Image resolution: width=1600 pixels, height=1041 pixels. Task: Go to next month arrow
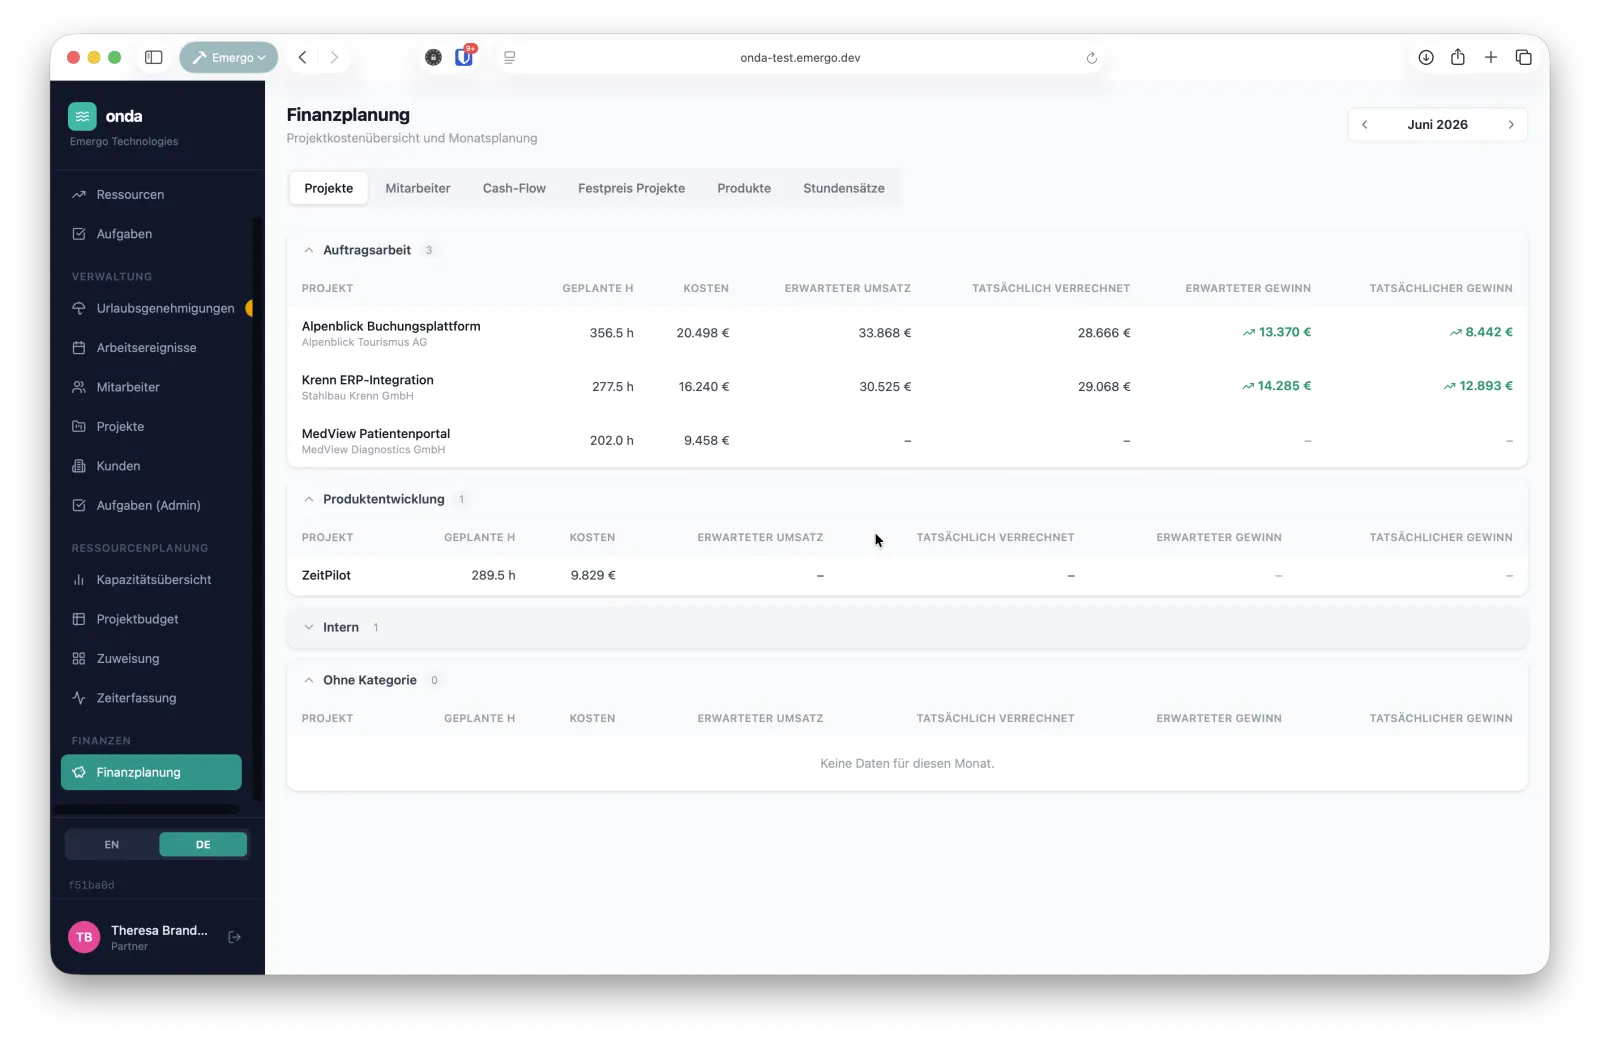1511,125
